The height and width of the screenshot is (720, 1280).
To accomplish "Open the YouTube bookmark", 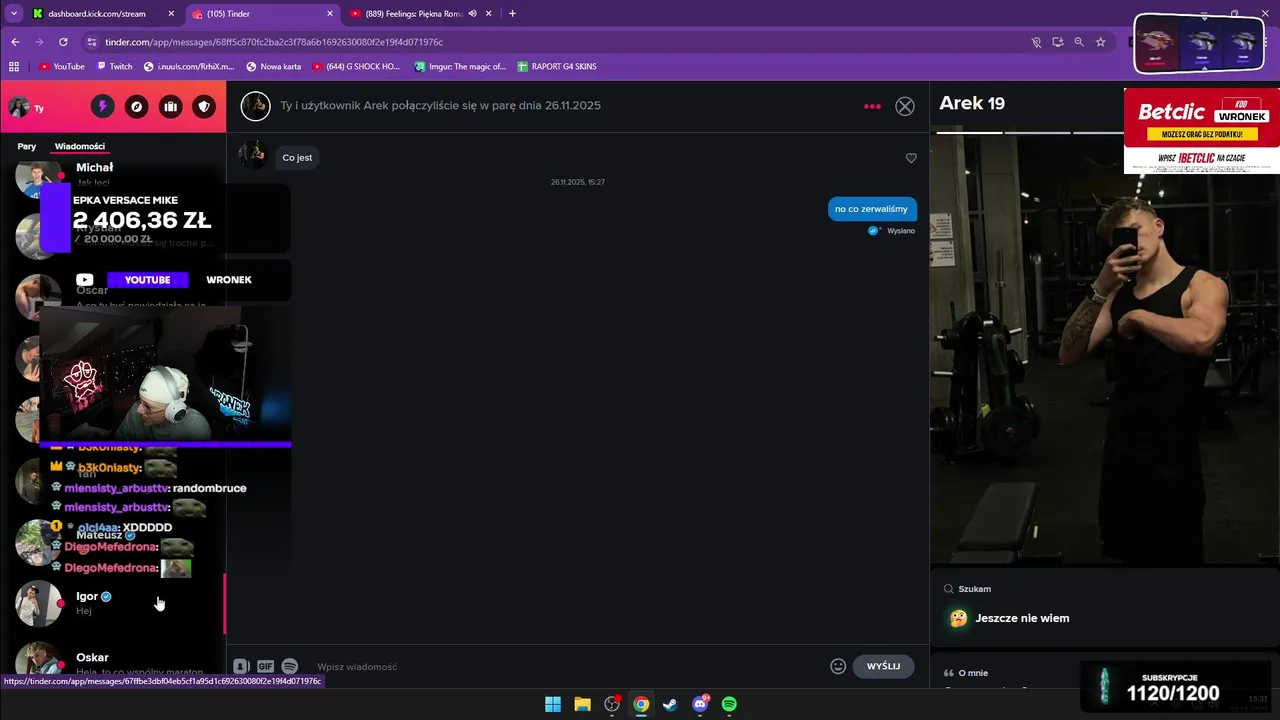I will click(62, 67).
